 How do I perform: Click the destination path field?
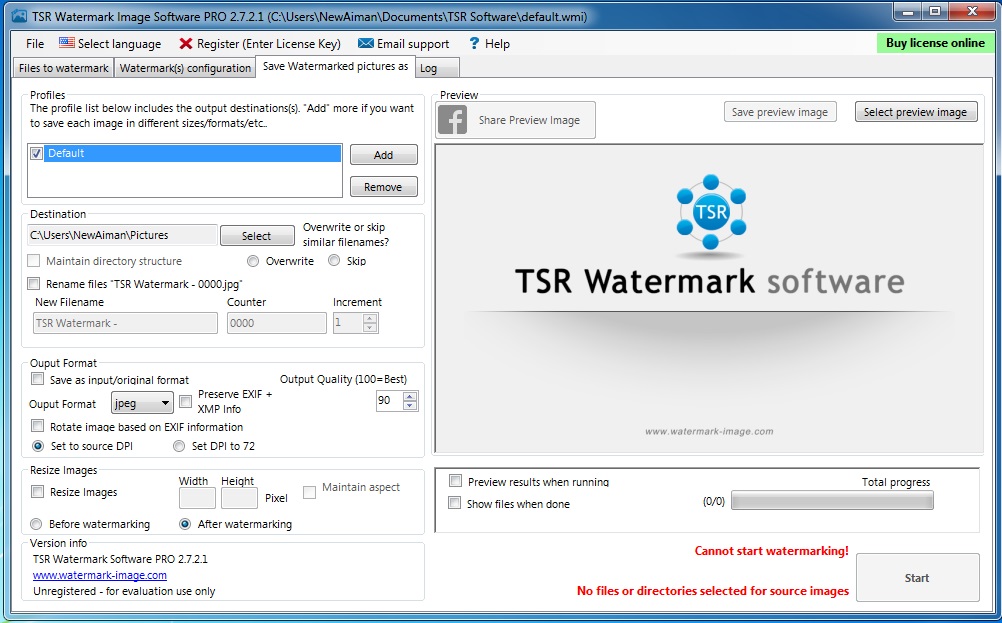pos(123,235)
